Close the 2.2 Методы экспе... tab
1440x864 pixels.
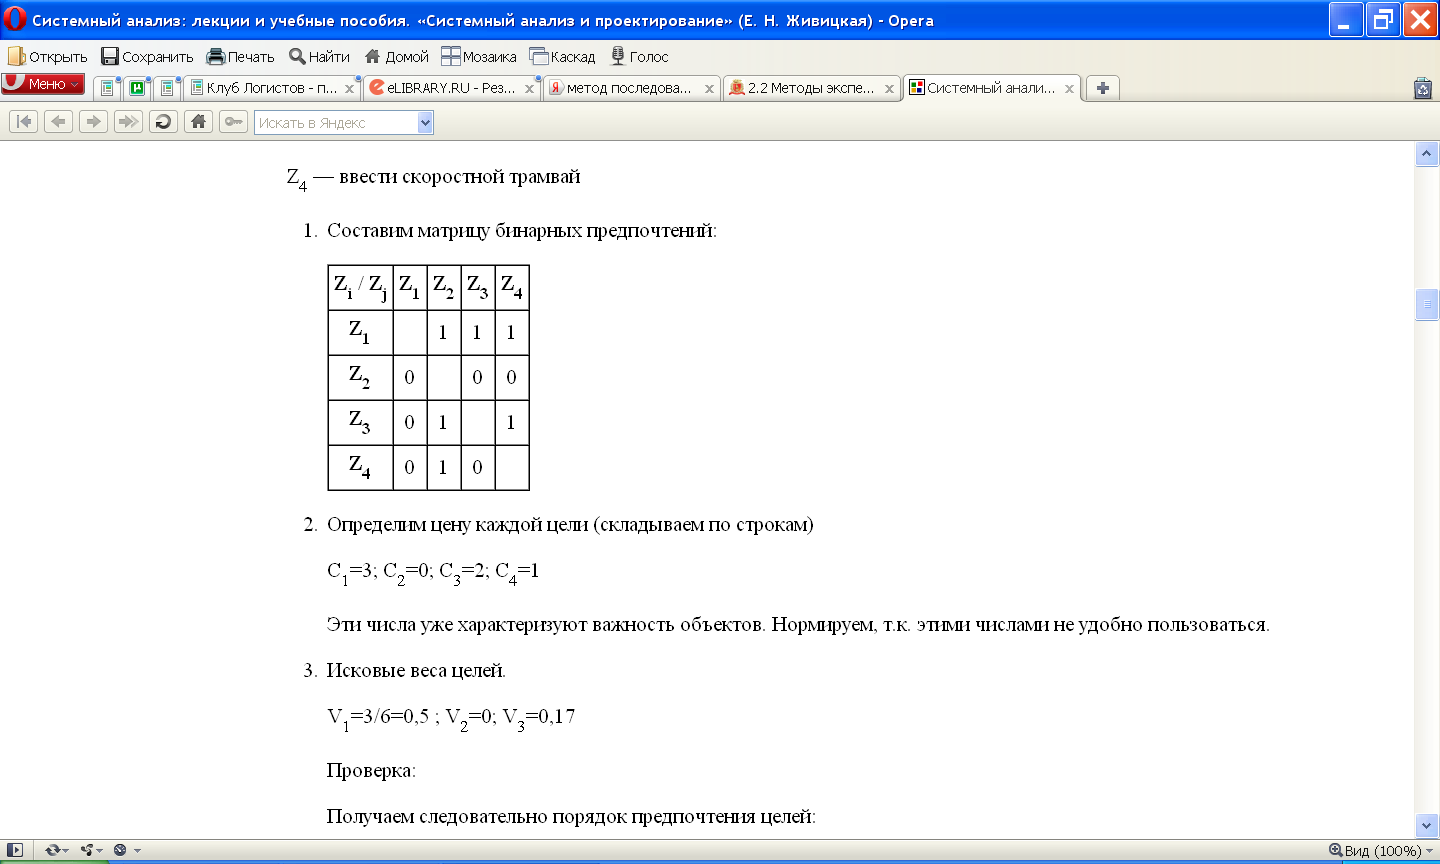889,89
